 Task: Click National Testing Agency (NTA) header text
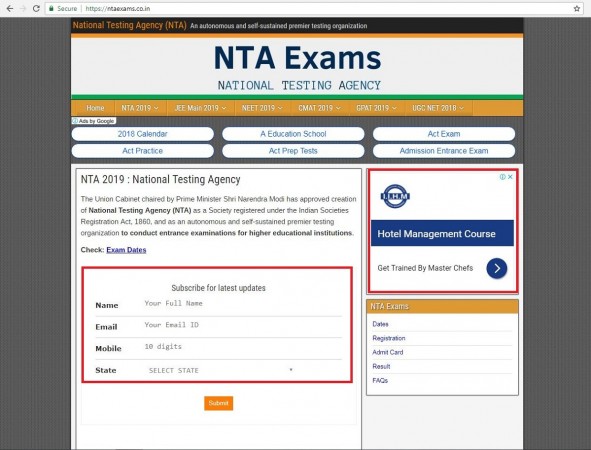click(x=129, y=25)
